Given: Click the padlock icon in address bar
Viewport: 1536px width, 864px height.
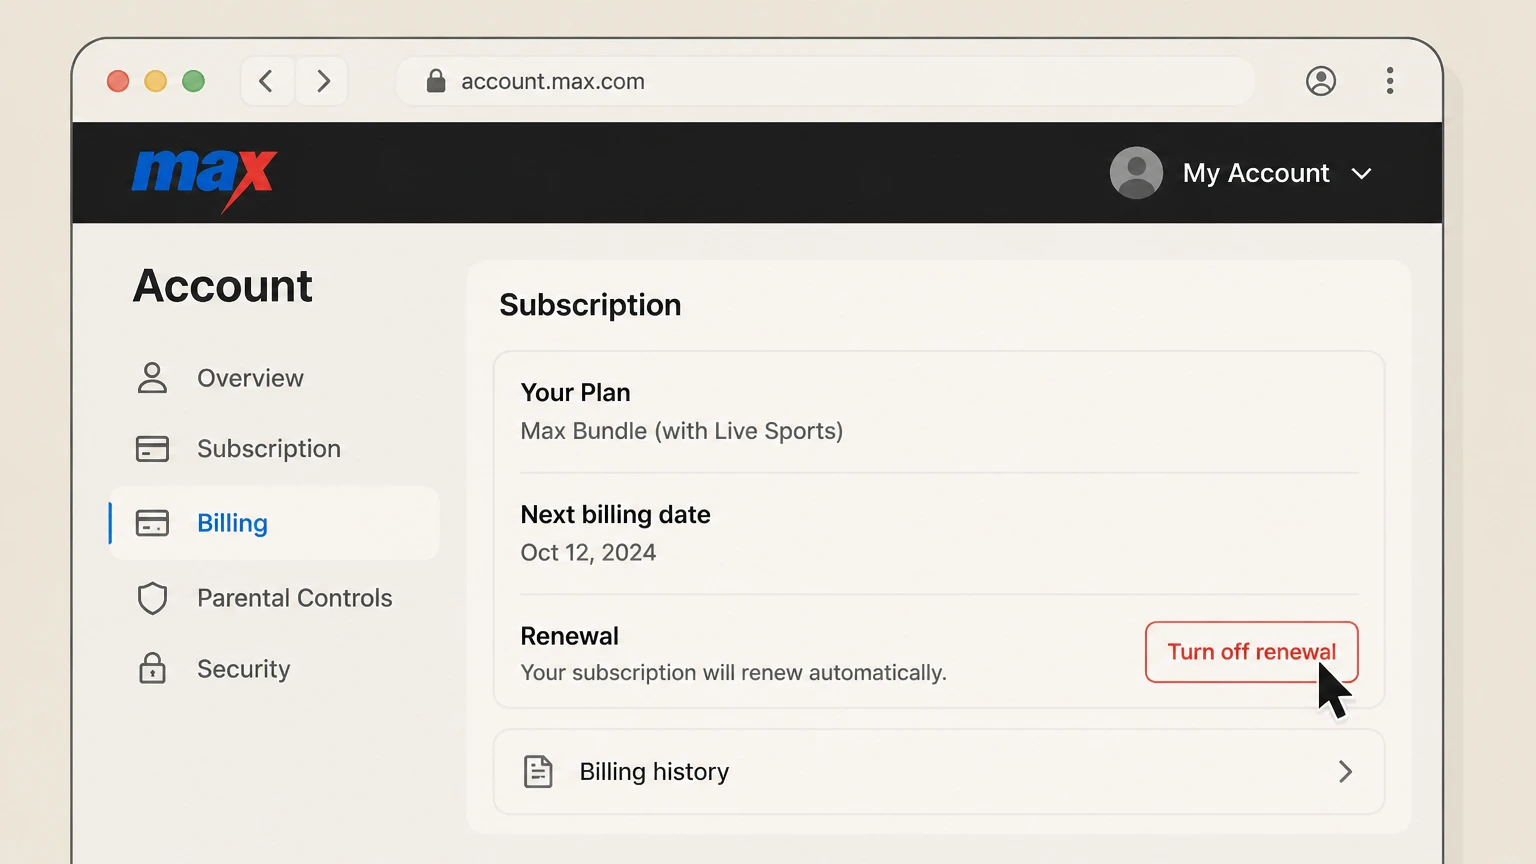Looking at the screenshot, I should 436,81.
